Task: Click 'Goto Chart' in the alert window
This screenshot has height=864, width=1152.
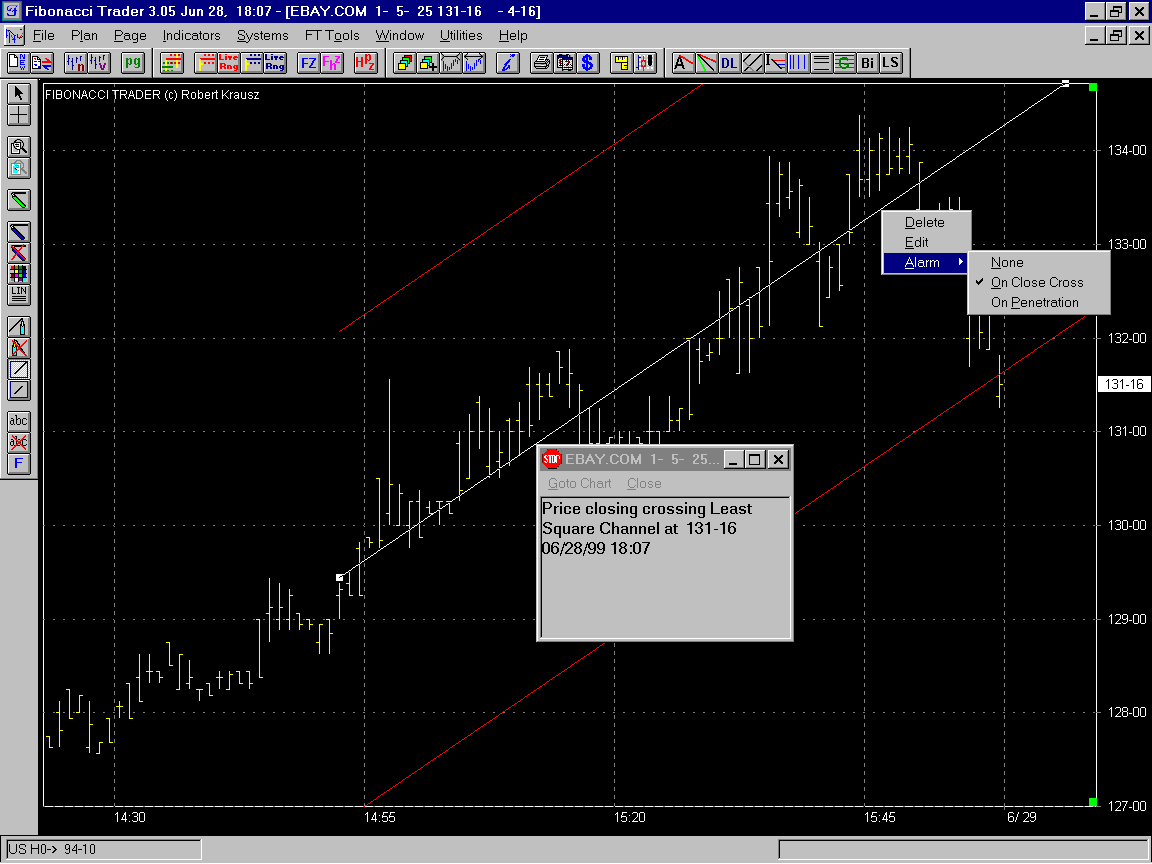Action: click(580, 483)
